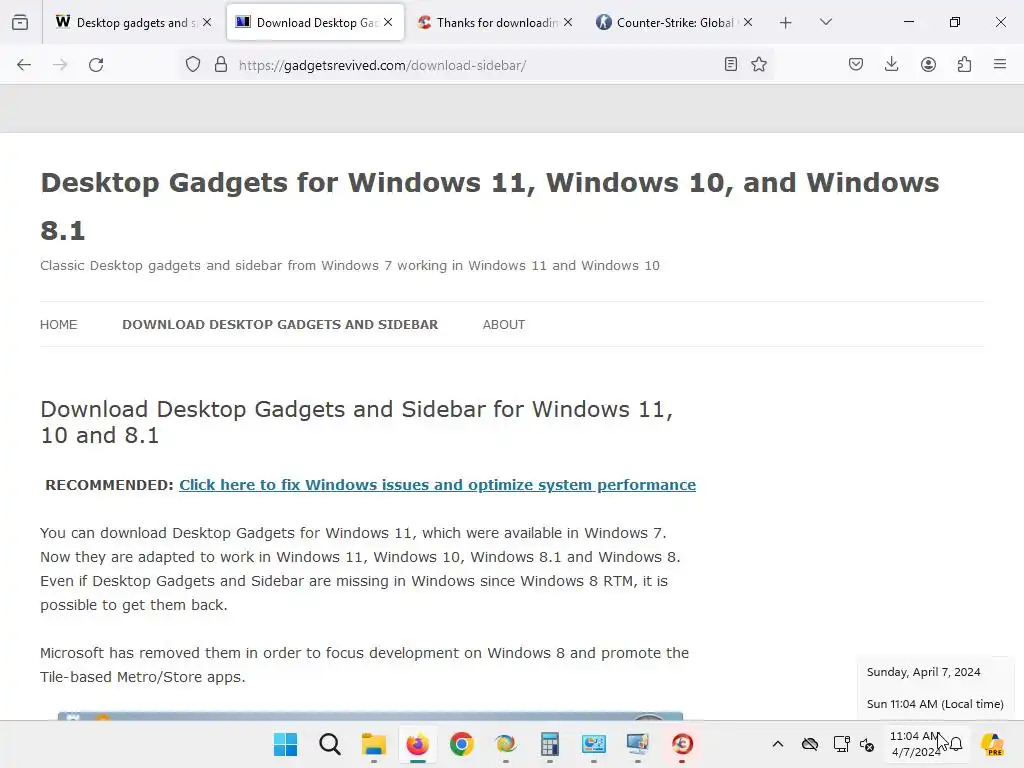Open the cloud sync-off tray icon
Image resolution: width=1024 pixels, height=768 pixels.
coord(810,744)
